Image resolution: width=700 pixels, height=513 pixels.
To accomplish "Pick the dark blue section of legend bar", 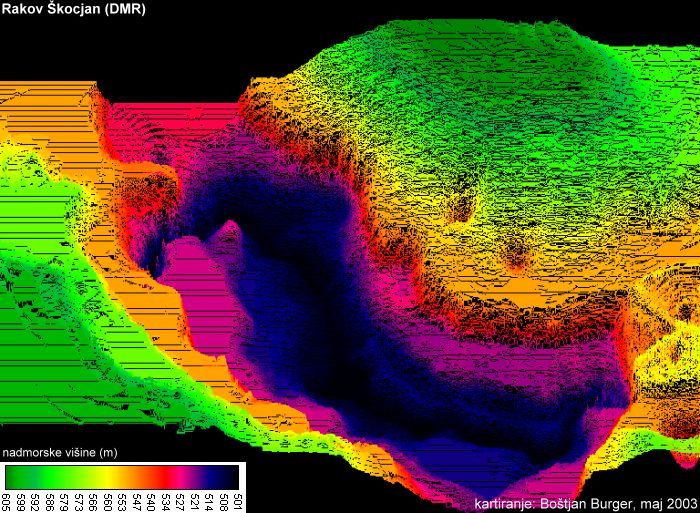I will (212, 476).
